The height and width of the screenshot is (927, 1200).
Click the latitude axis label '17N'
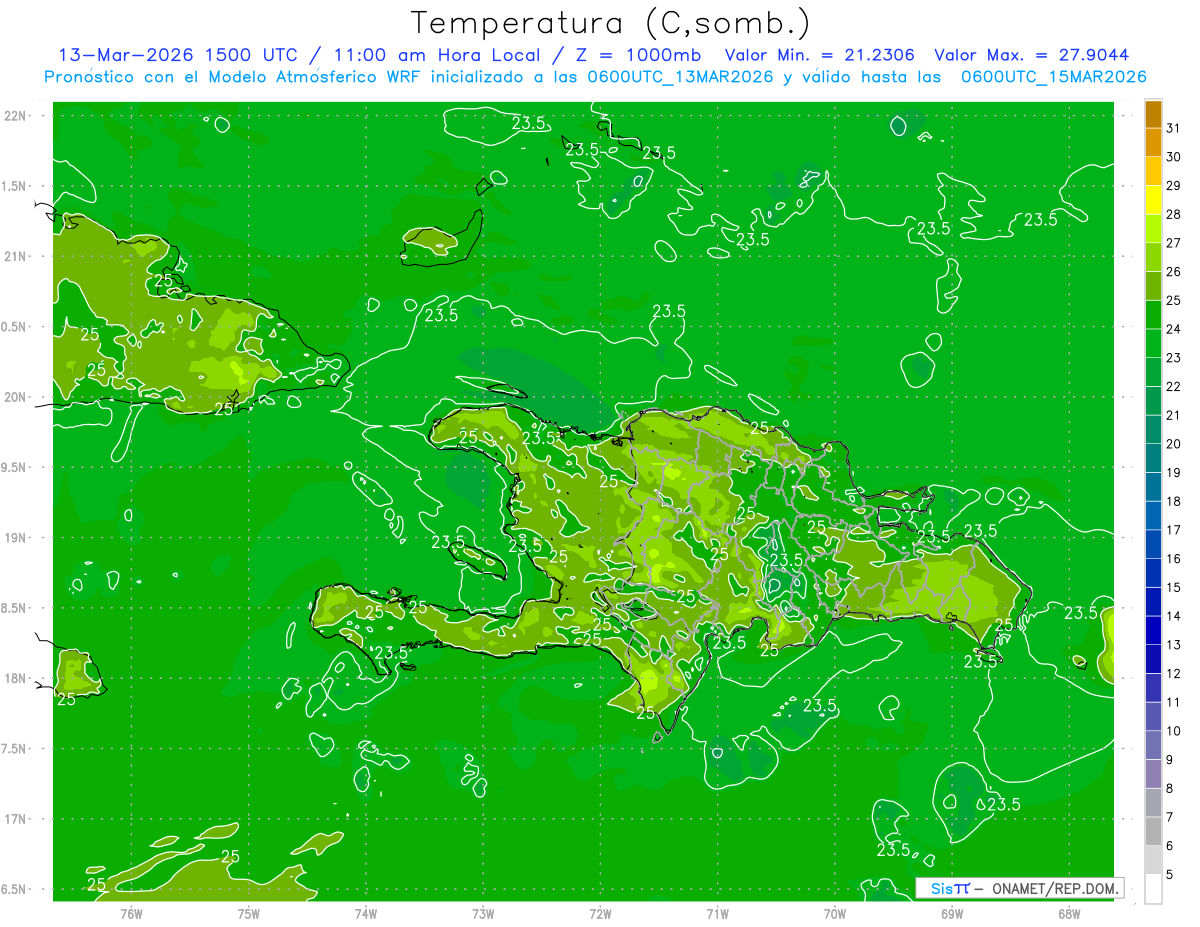(16, 819)
